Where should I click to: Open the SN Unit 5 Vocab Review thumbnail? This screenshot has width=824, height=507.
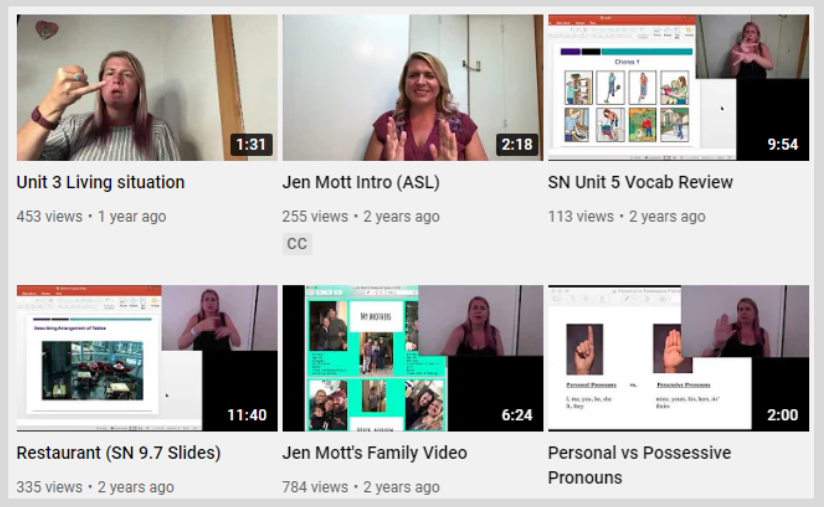(x=678, y=87)
